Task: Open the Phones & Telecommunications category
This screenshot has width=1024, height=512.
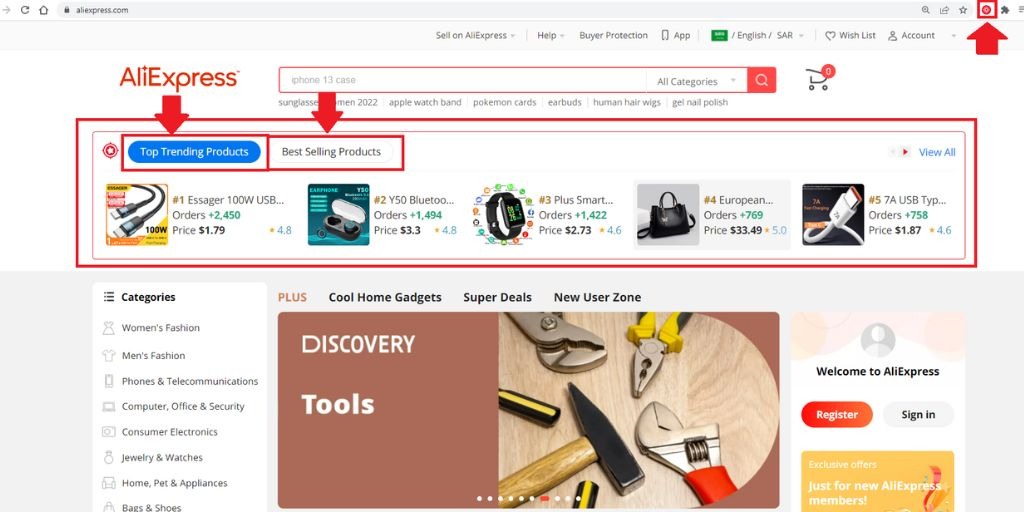Action: 190,381
